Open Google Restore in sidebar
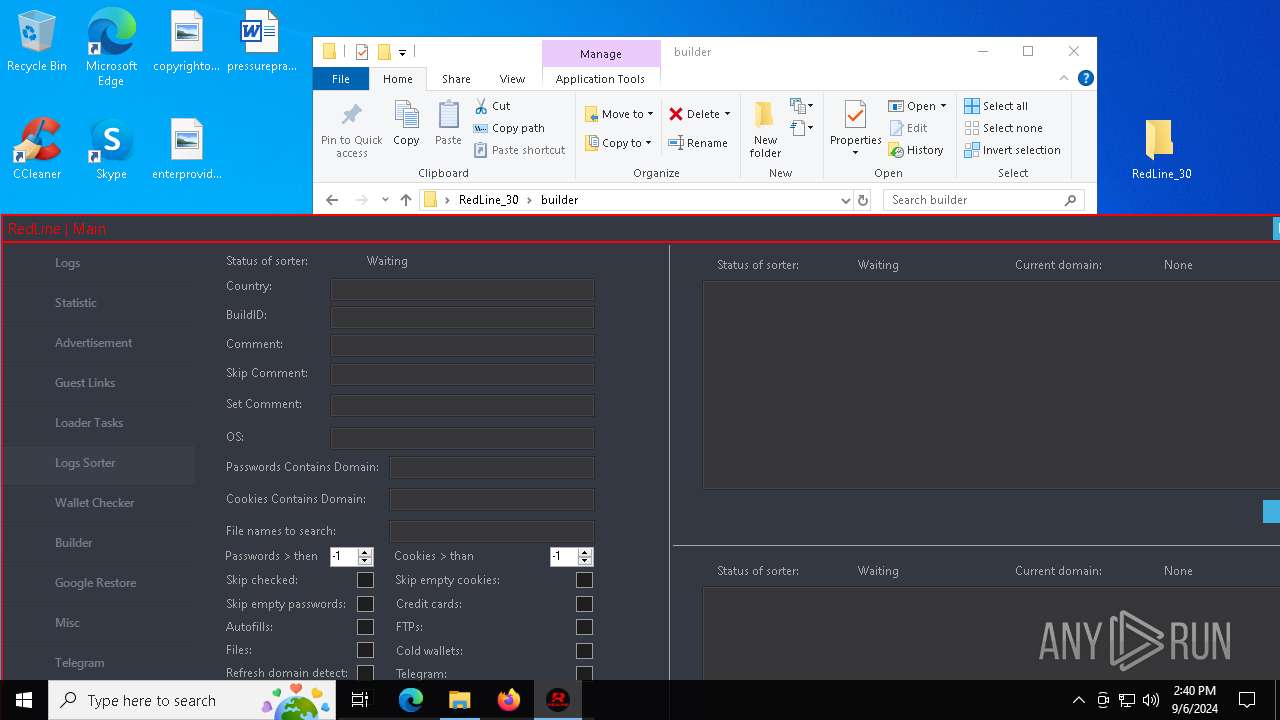 (x=95, y=583)
